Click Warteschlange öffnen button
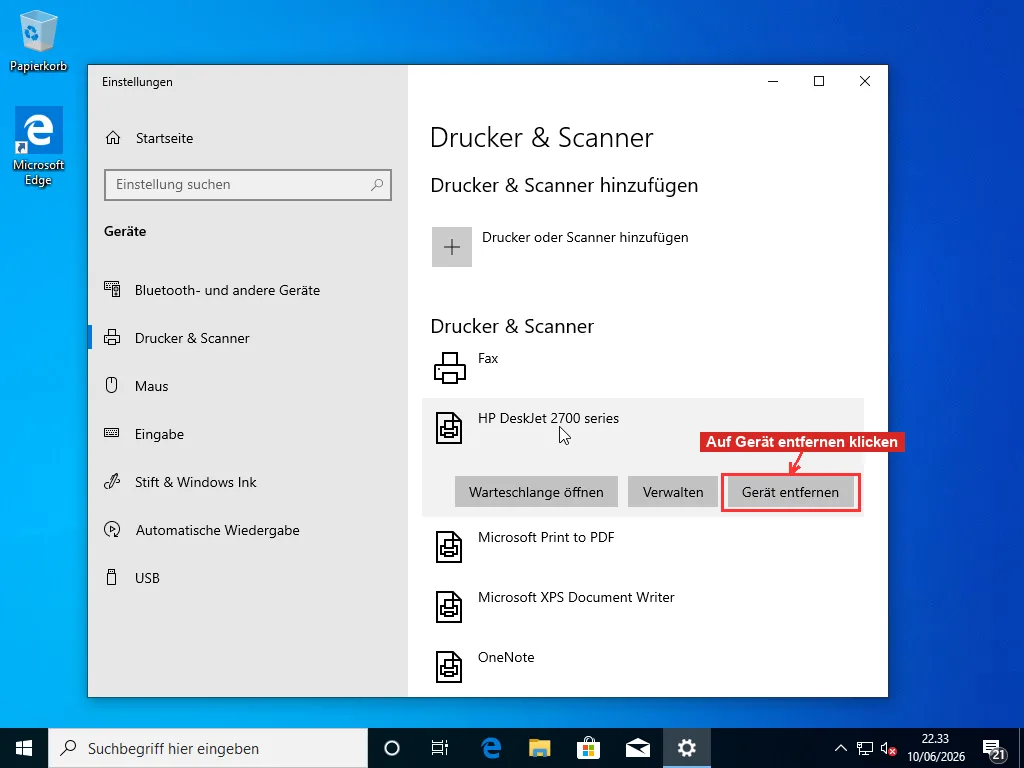This screenshot has height=768, width=1024. [536, 492]
